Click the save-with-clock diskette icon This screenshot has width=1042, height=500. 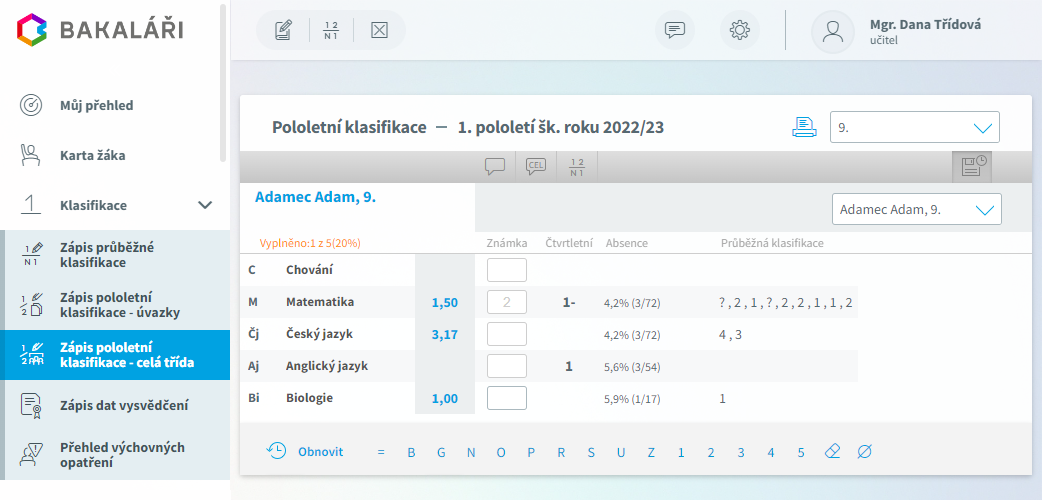972,167
